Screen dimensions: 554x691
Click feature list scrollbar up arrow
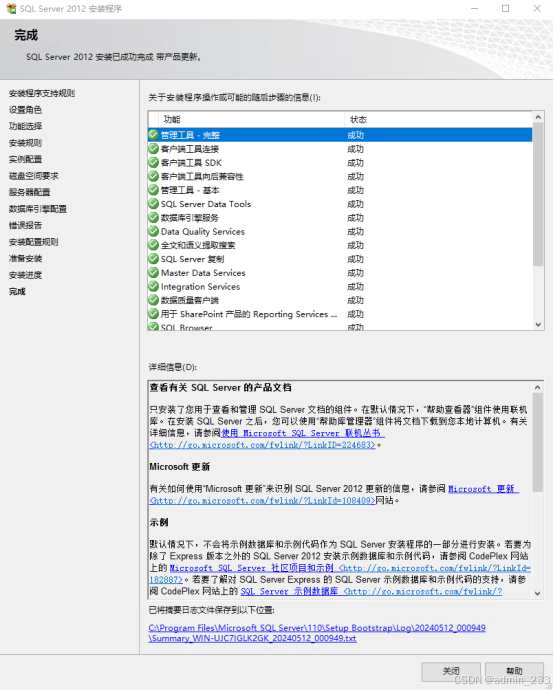538,117
